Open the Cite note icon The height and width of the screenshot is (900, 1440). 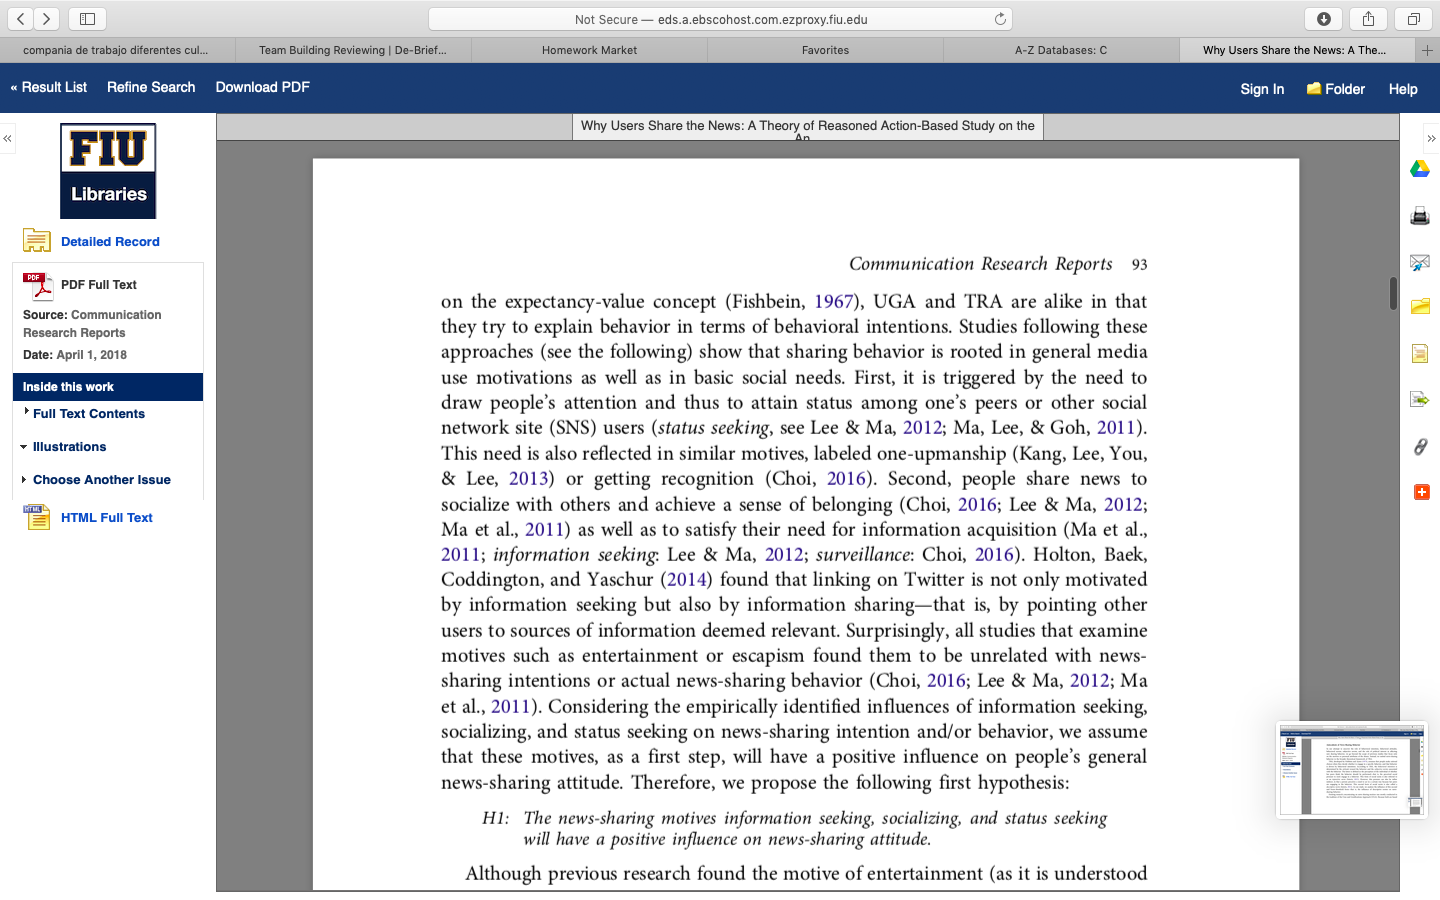pyautogui.click(x=1420, y=353)
